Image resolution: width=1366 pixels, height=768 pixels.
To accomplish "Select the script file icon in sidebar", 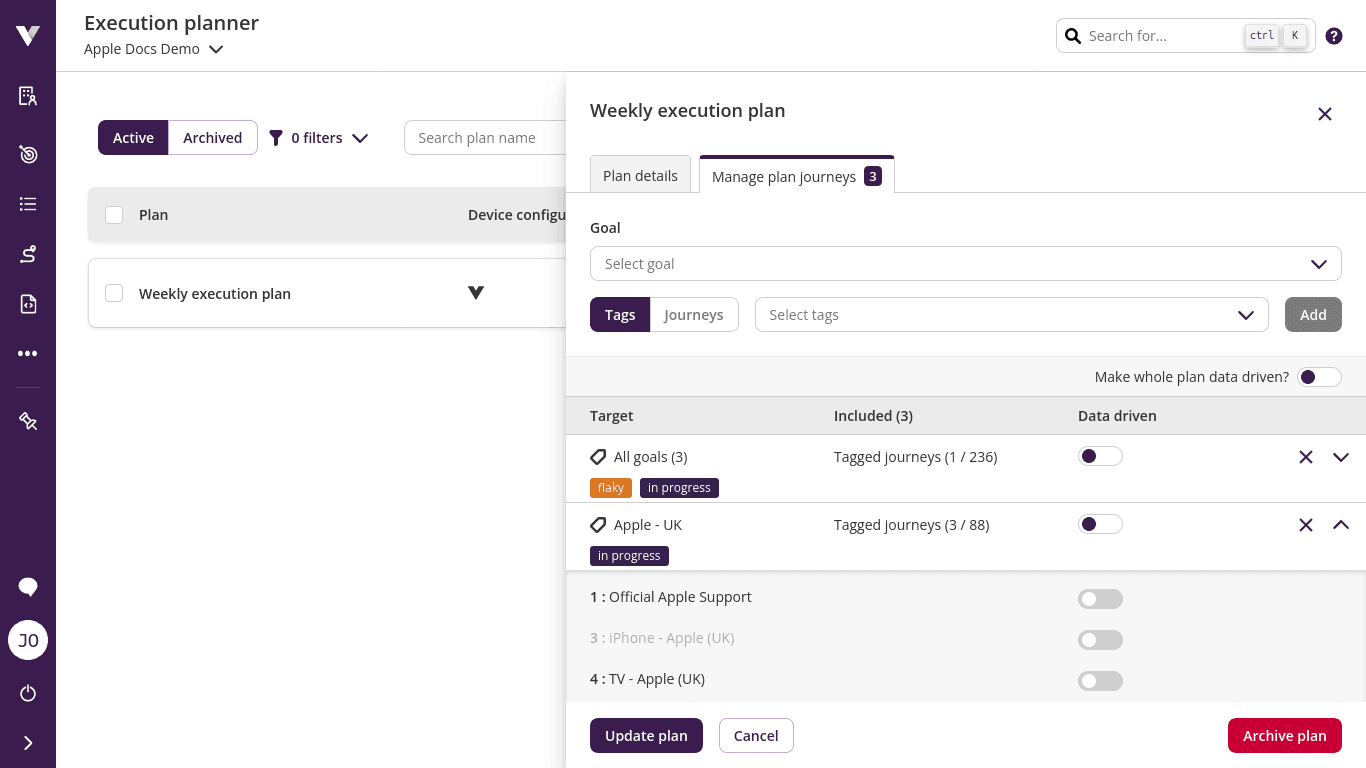I will [27, 304].
